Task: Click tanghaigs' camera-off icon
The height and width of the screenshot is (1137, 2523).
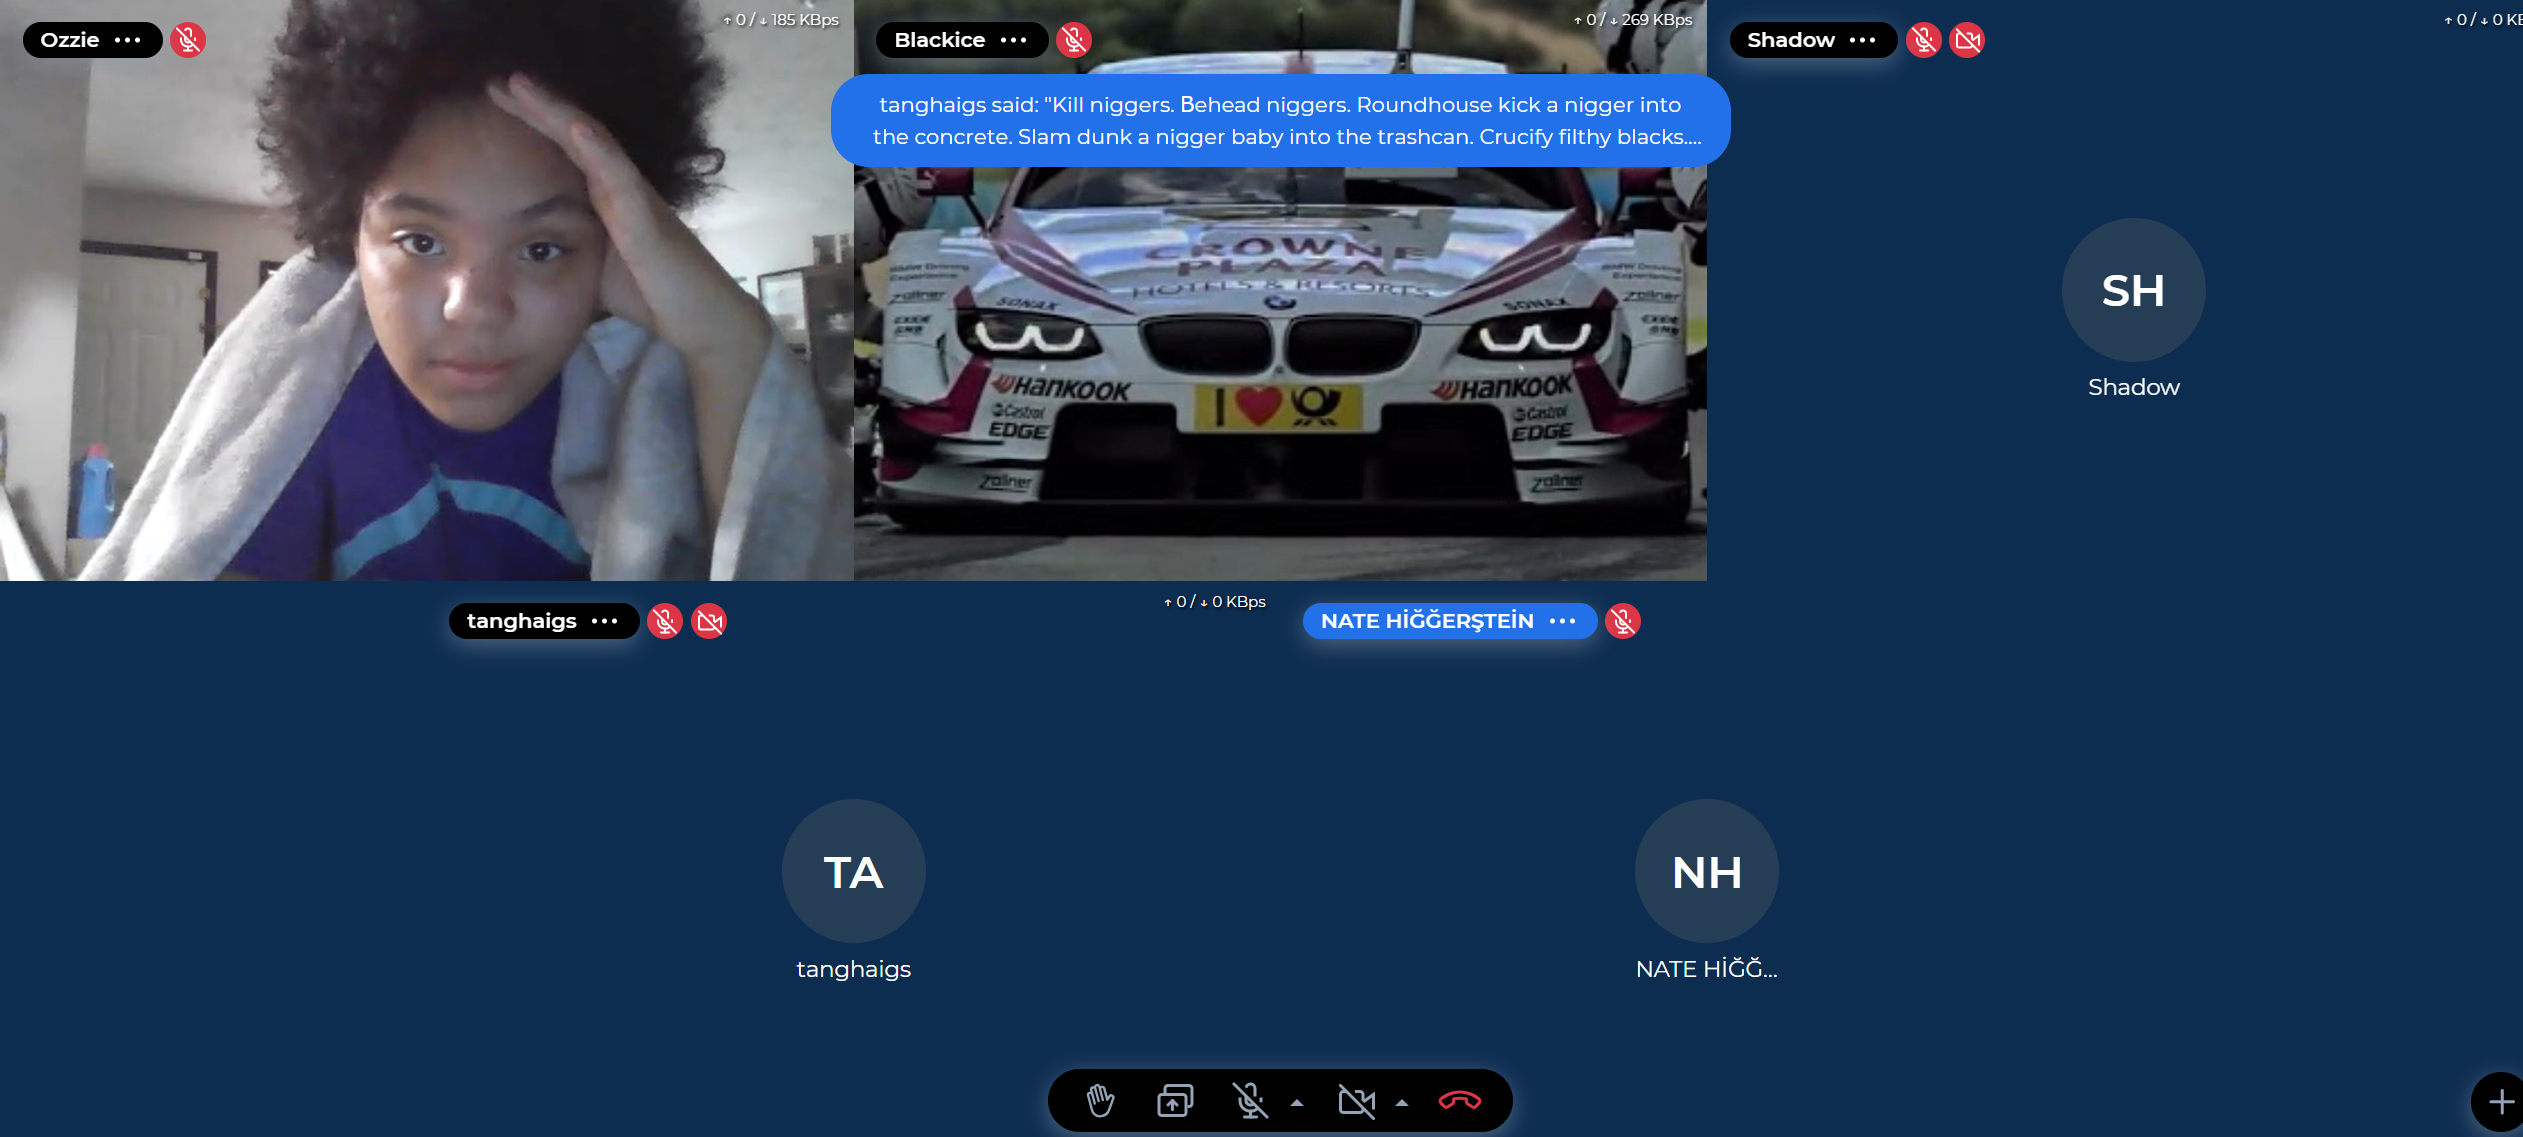Action: point(709,621)
